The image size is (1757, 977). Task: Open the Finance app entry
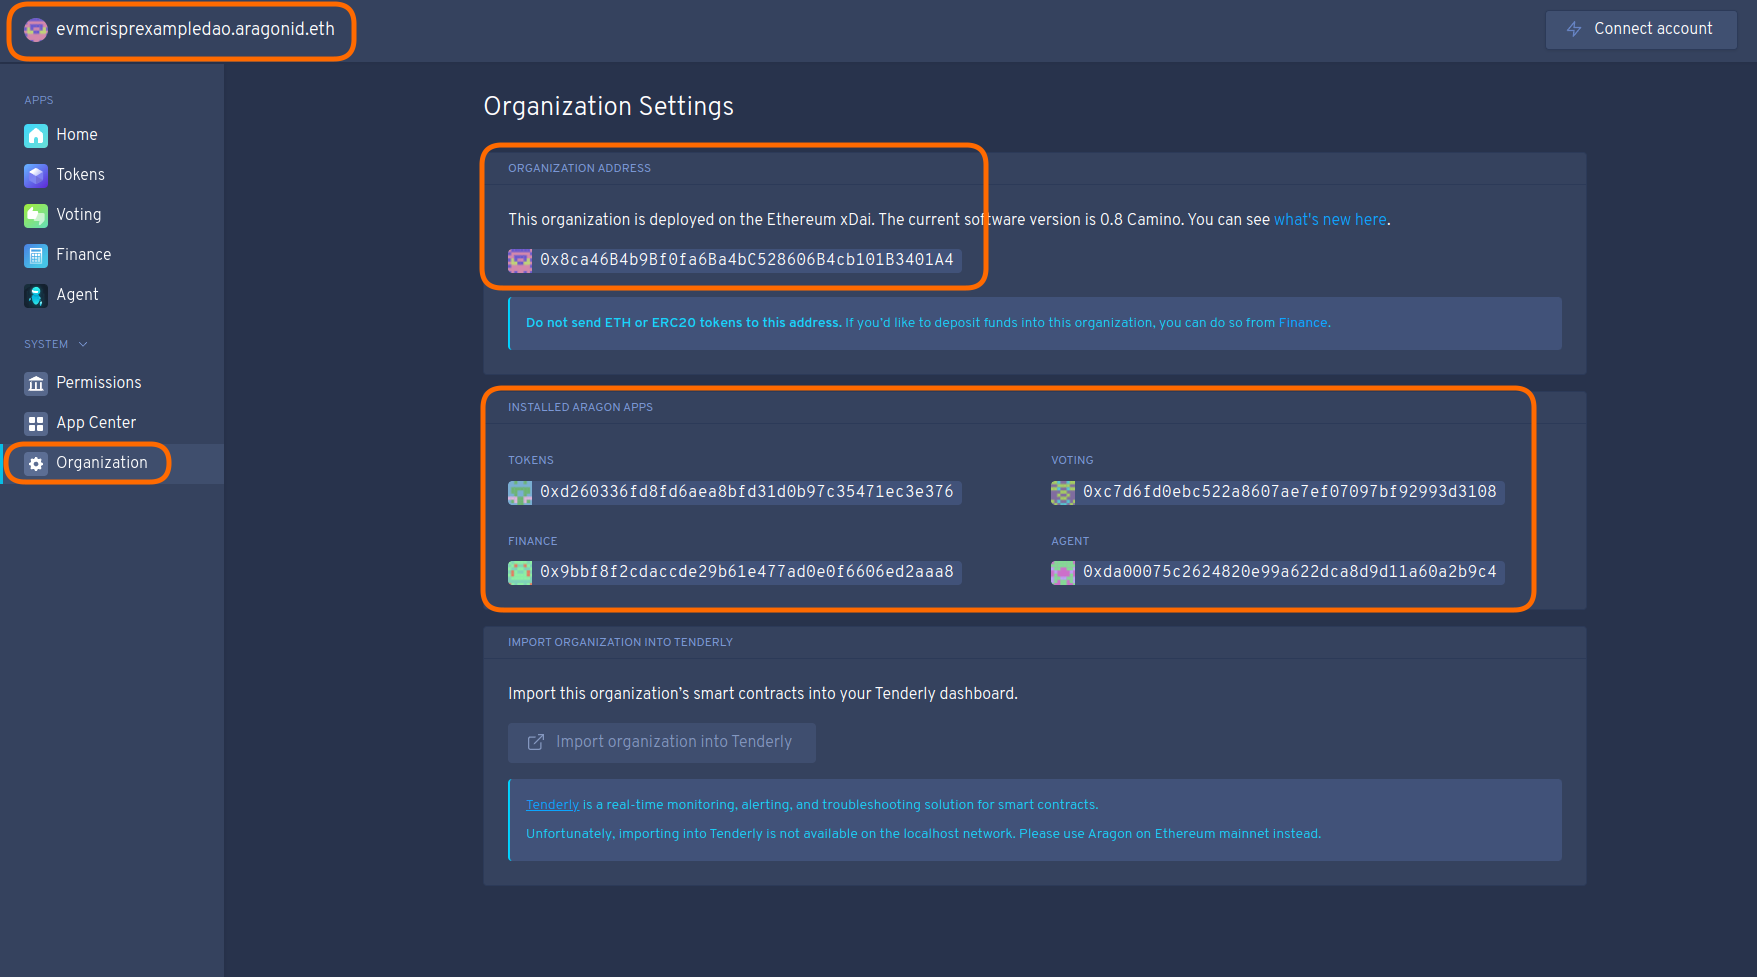point(112,255)
